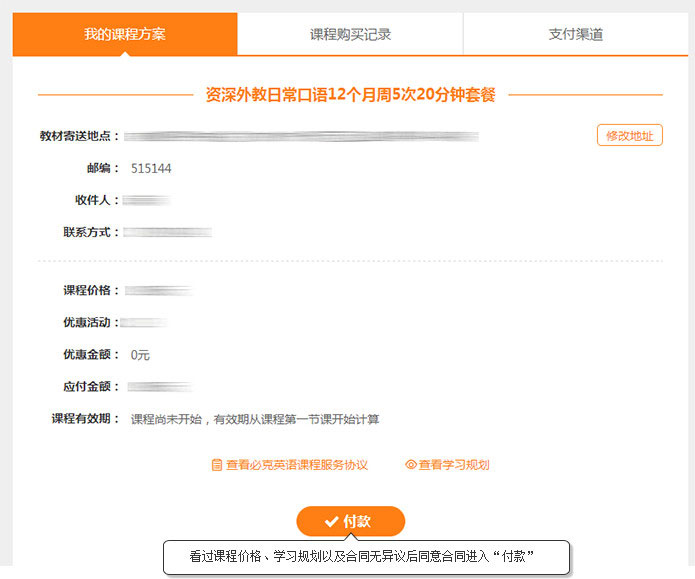Click the checkmark icon on the 付款 button
The height and width of the screenshot is (579, 695).
(x=331, y=521)
